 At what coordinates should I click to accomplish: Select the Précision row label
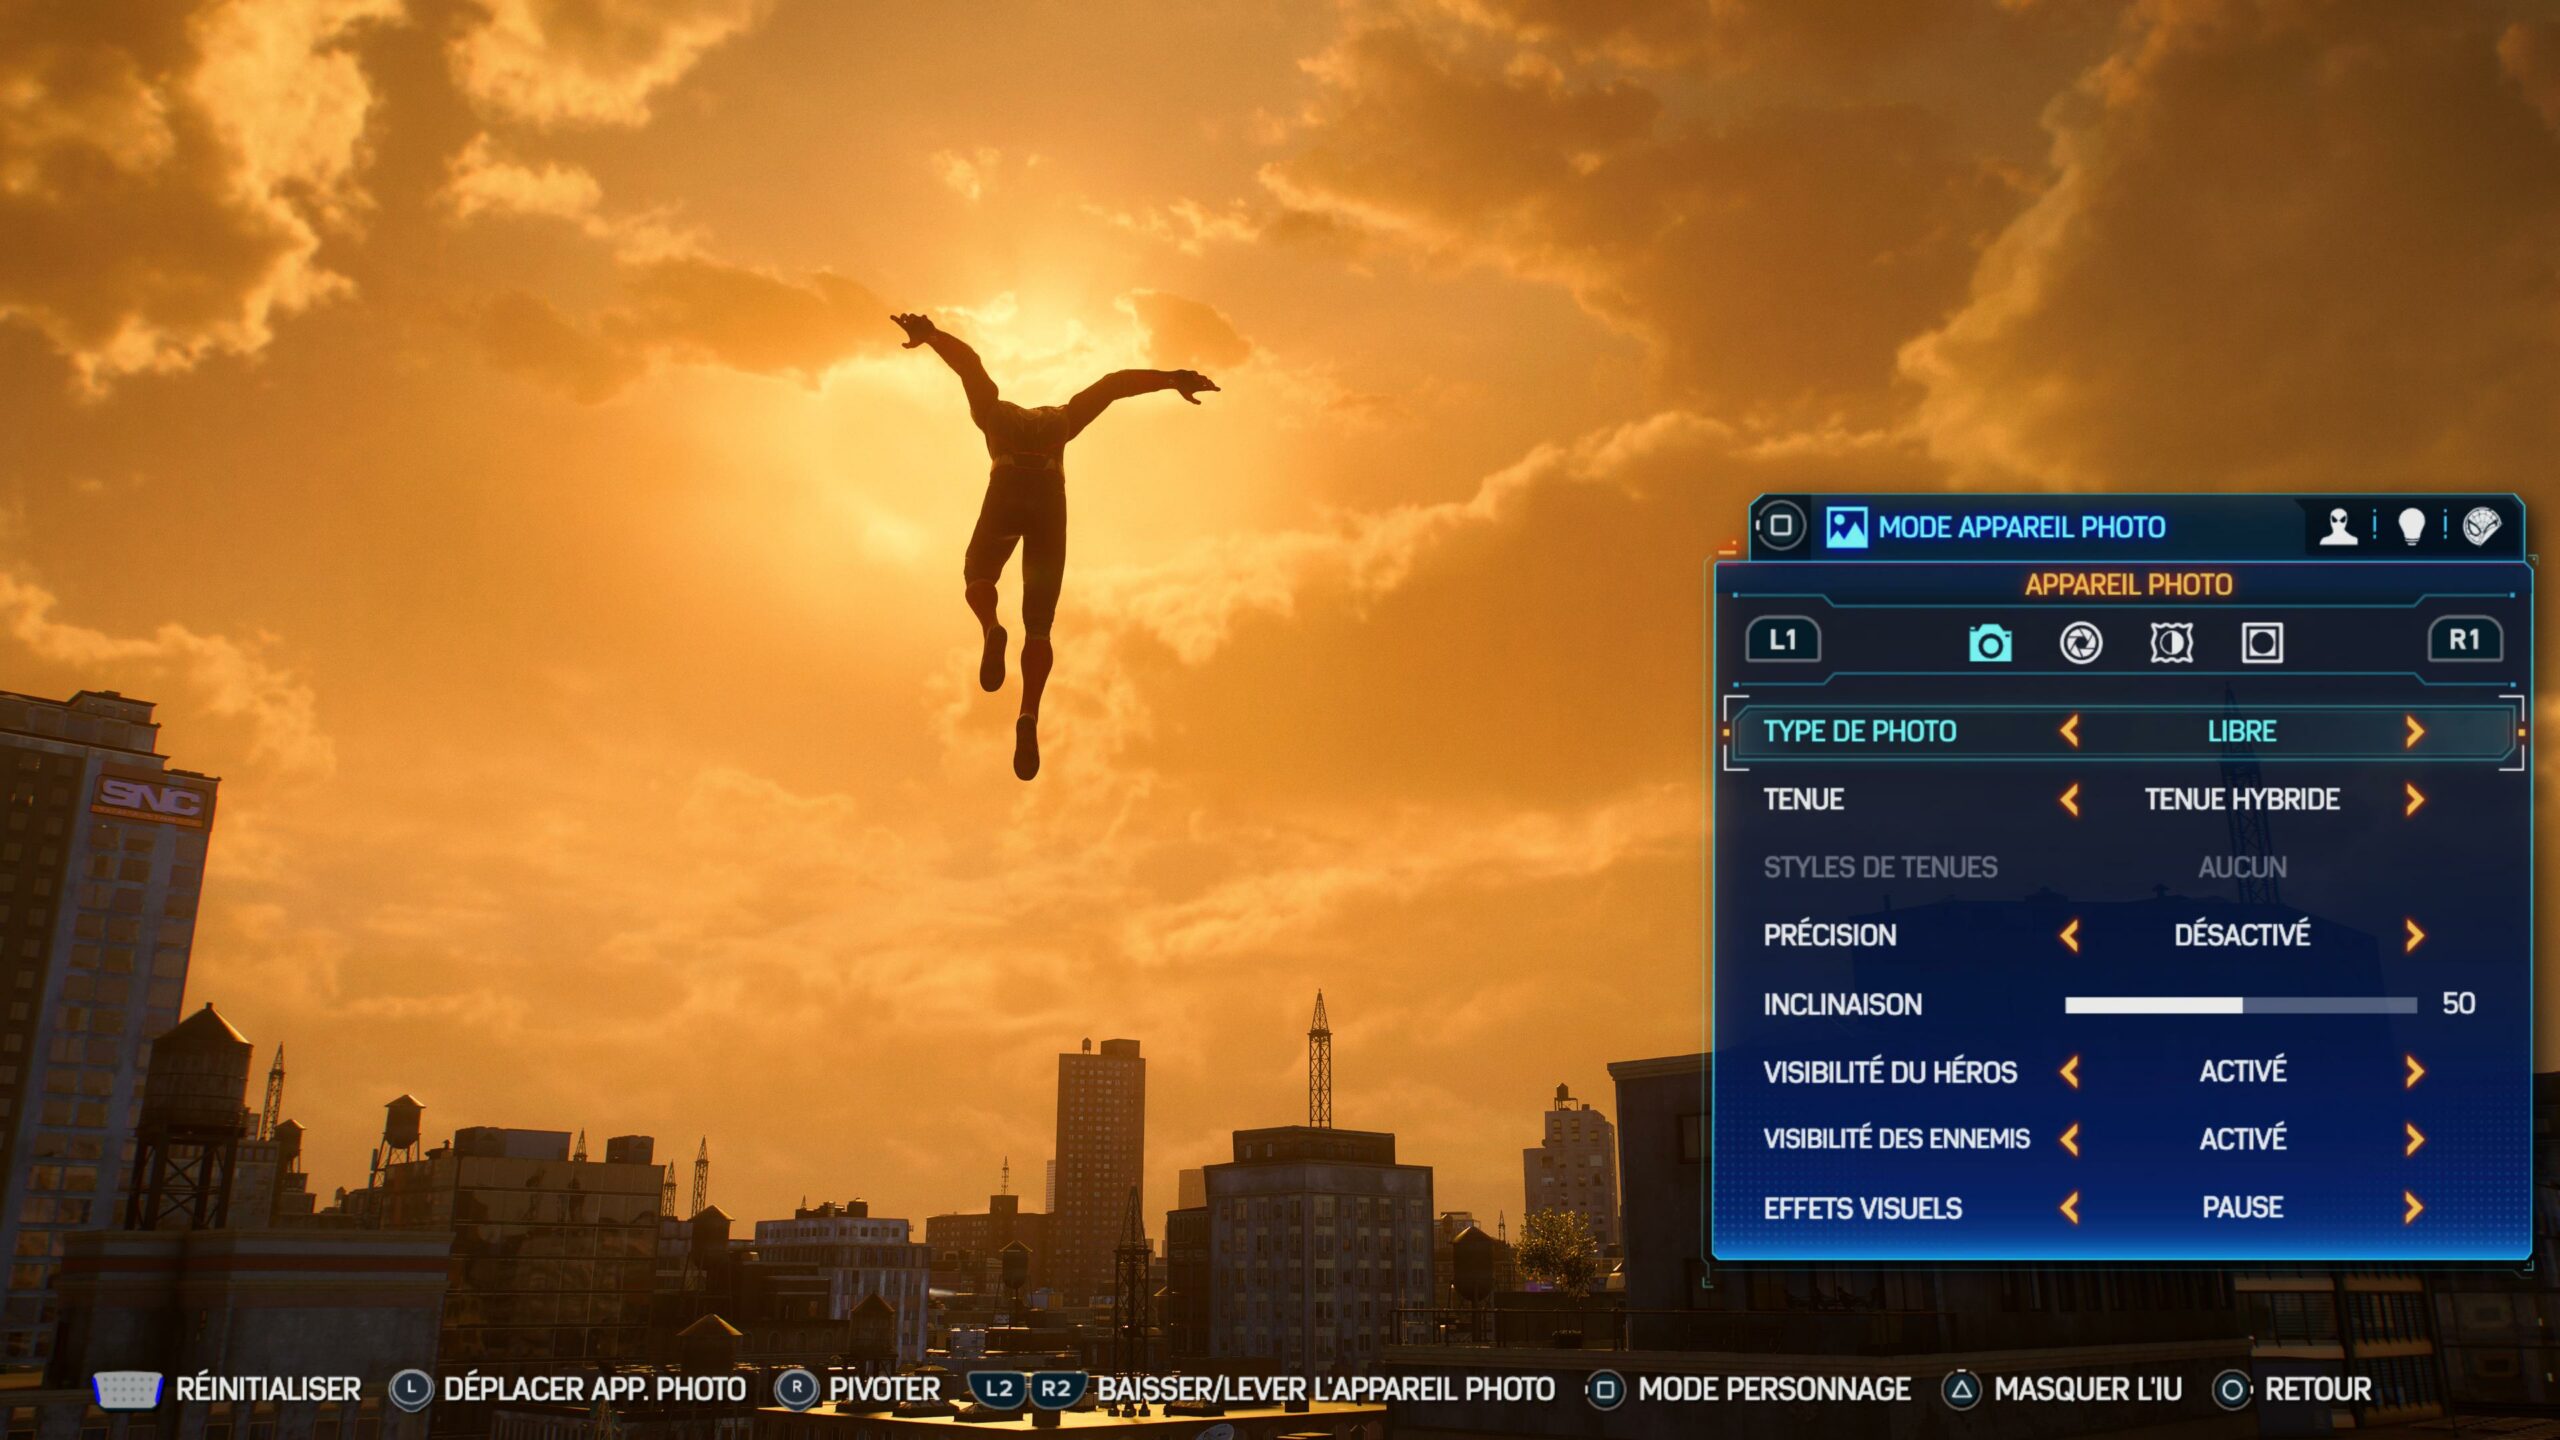coord(1830,935)
